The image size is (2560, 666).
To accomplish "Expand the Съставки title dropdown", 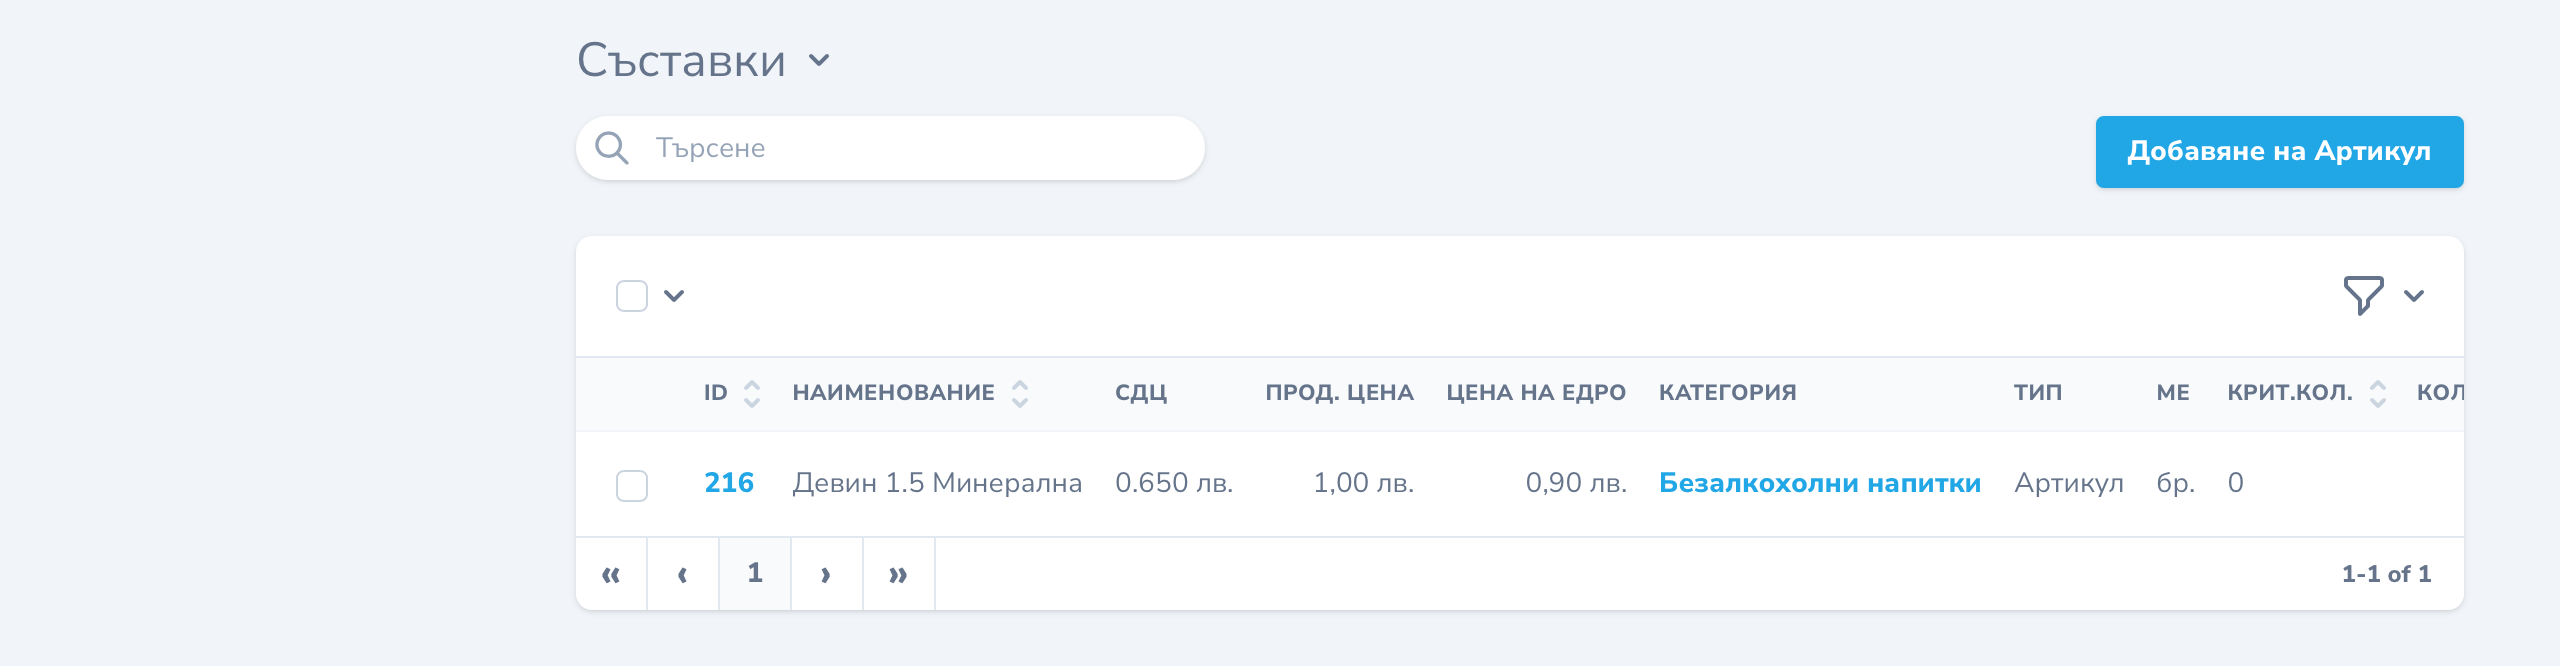I will (x=819, y=61).
